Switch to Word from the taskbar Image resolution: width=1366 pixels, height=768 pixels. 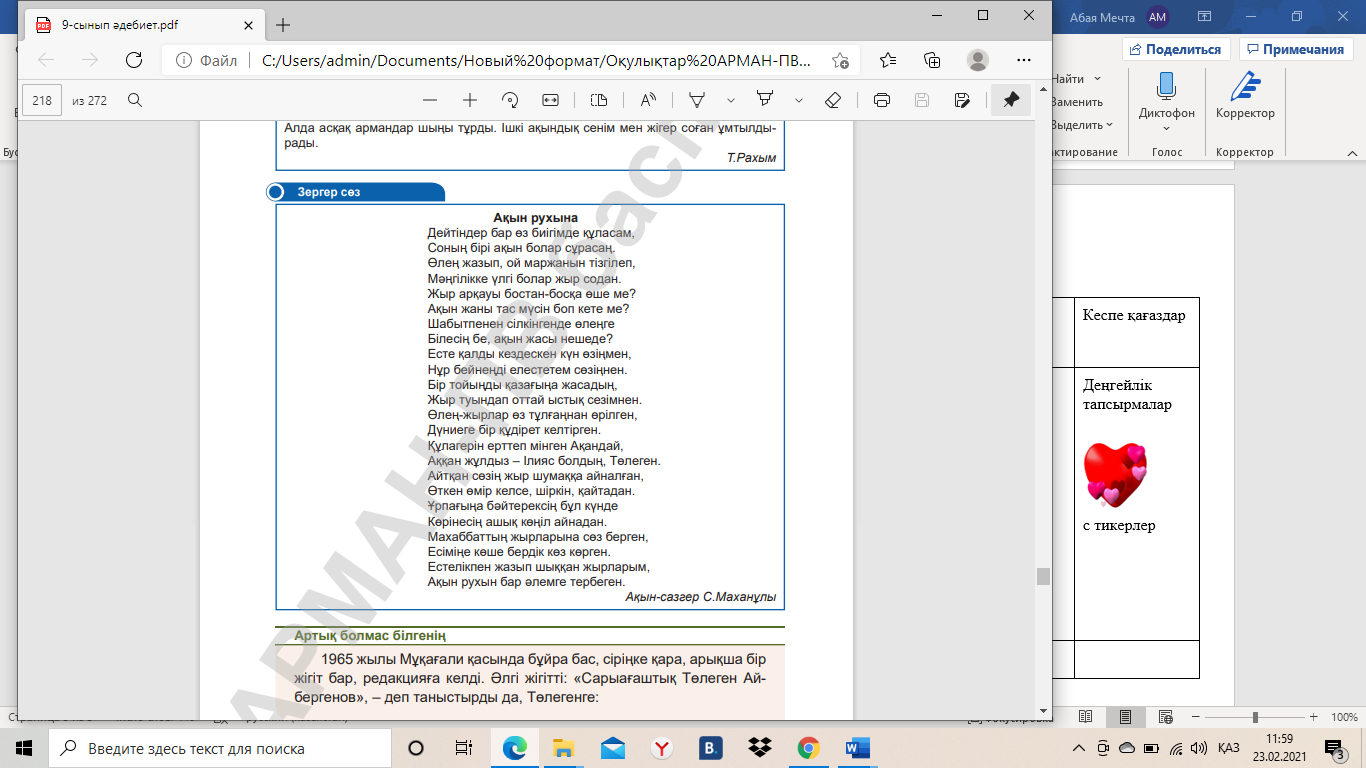click(x=858, y=748)
